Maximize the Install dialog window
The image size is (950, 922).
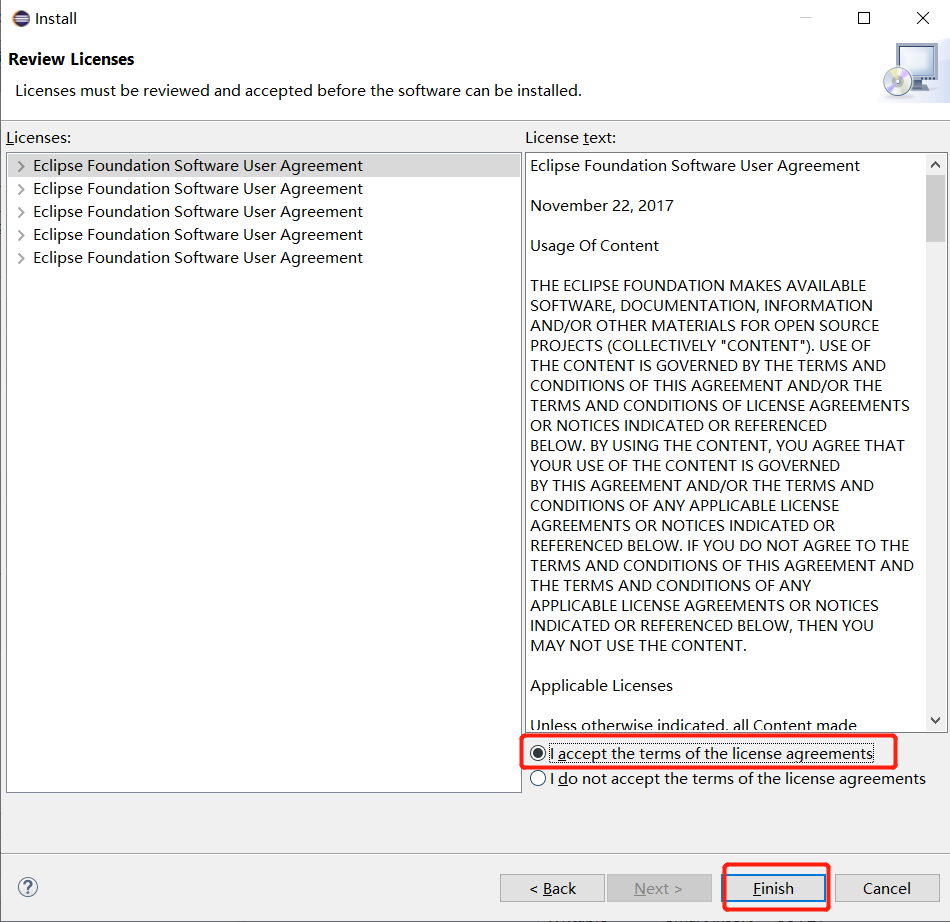864,18
